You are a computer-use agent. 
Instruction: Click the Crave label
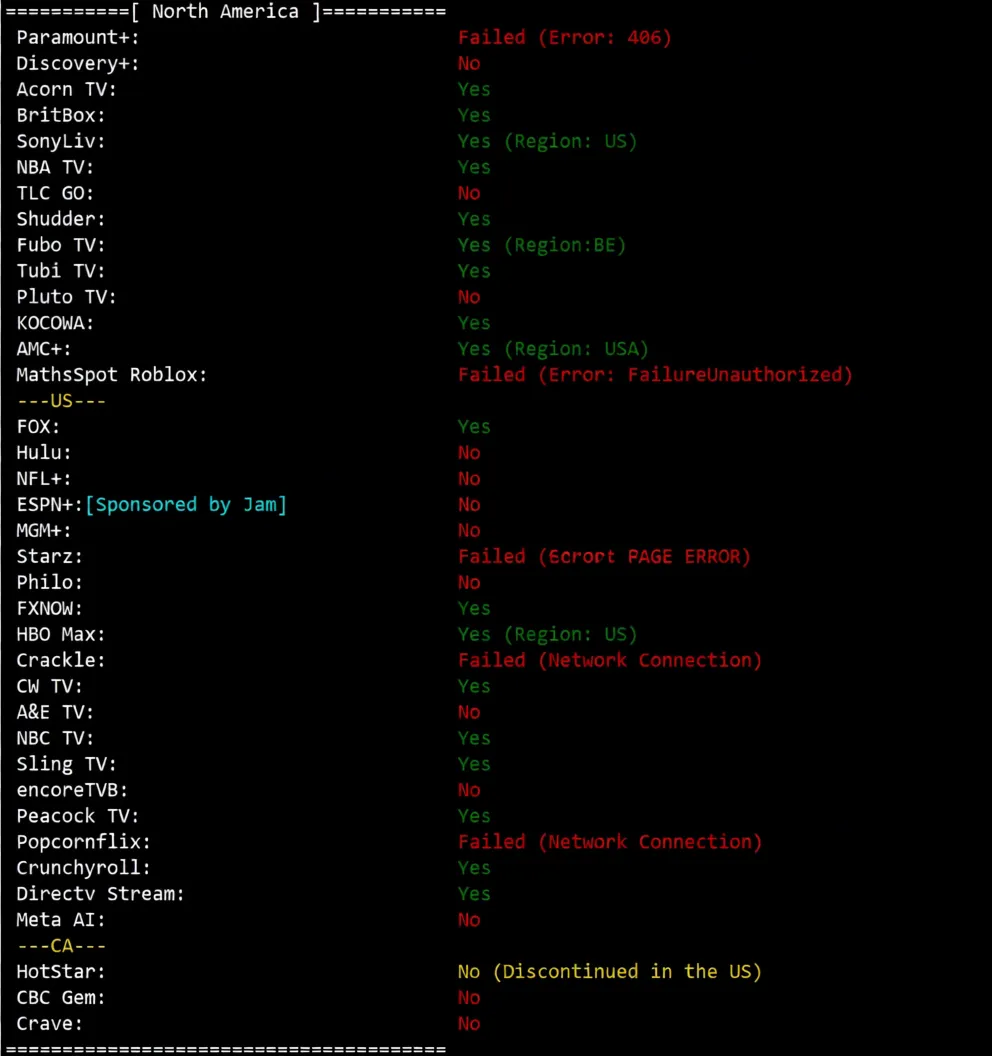tap(50, 1024)
